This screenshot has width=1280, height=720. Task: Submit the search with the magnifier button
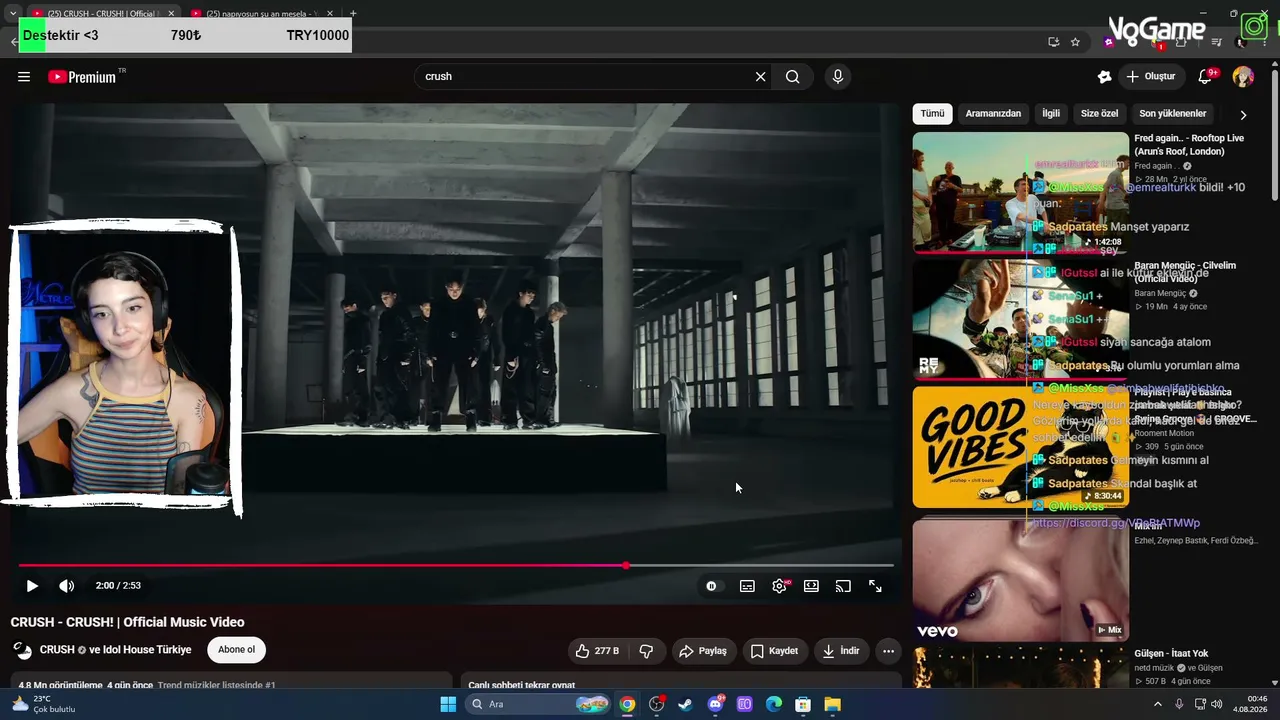[x=793, y=77]
